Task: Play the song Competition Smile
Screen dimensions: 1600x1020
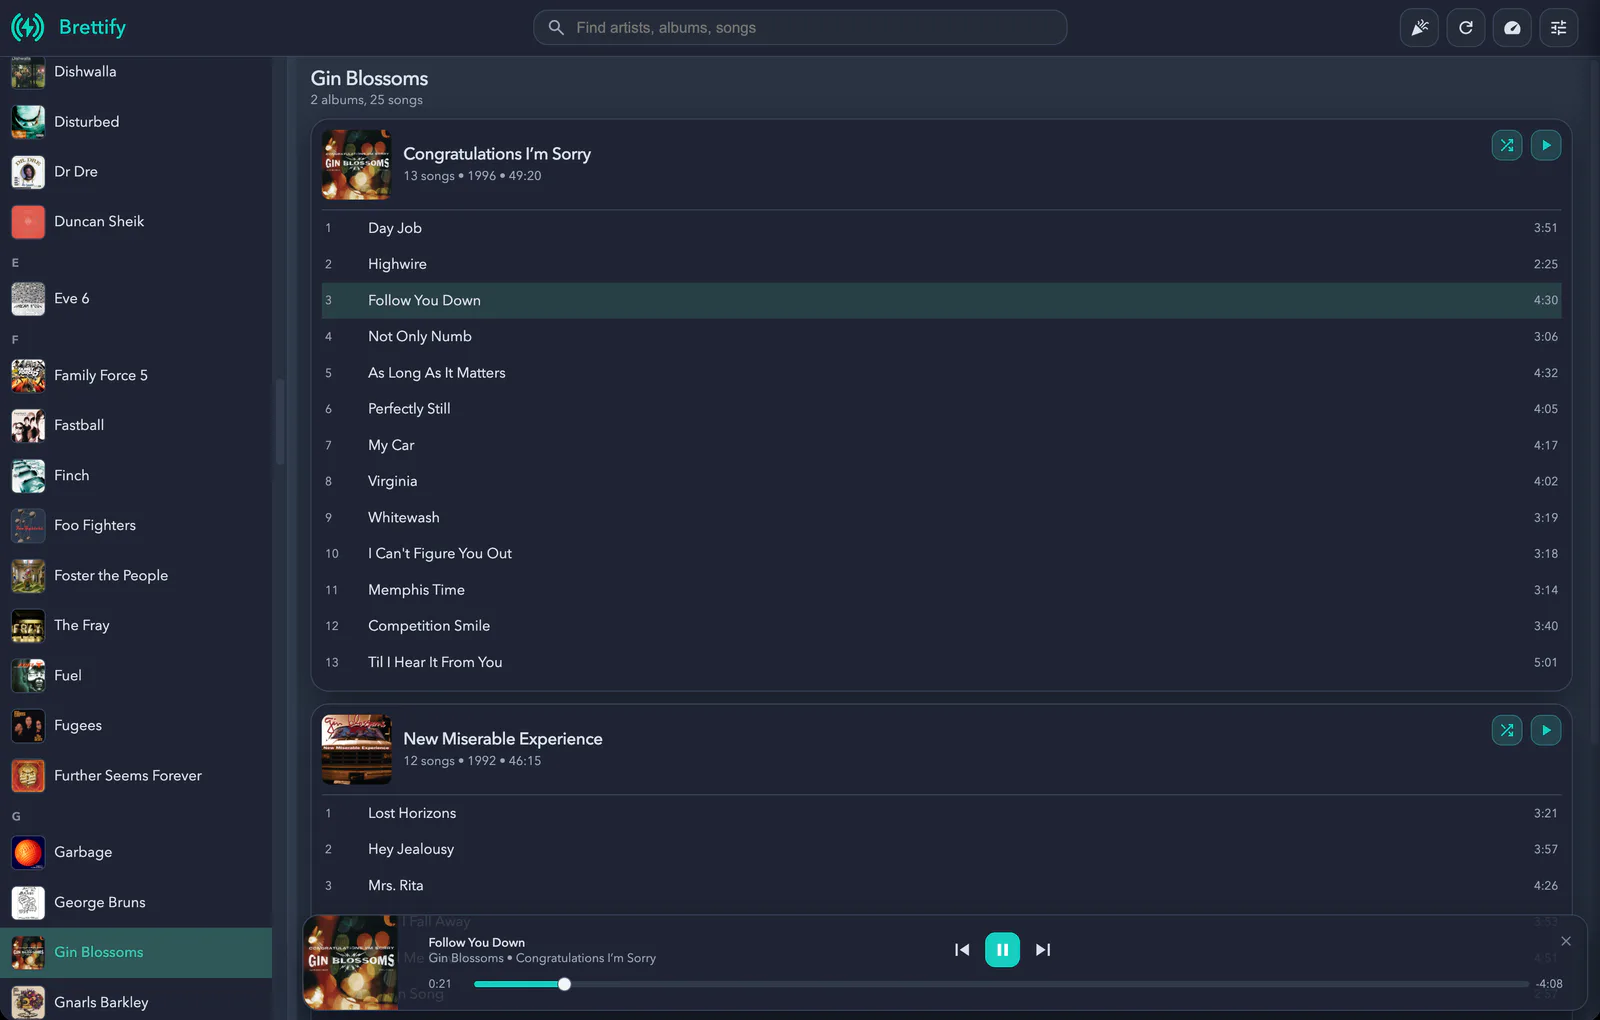Action: coord(941,626)
